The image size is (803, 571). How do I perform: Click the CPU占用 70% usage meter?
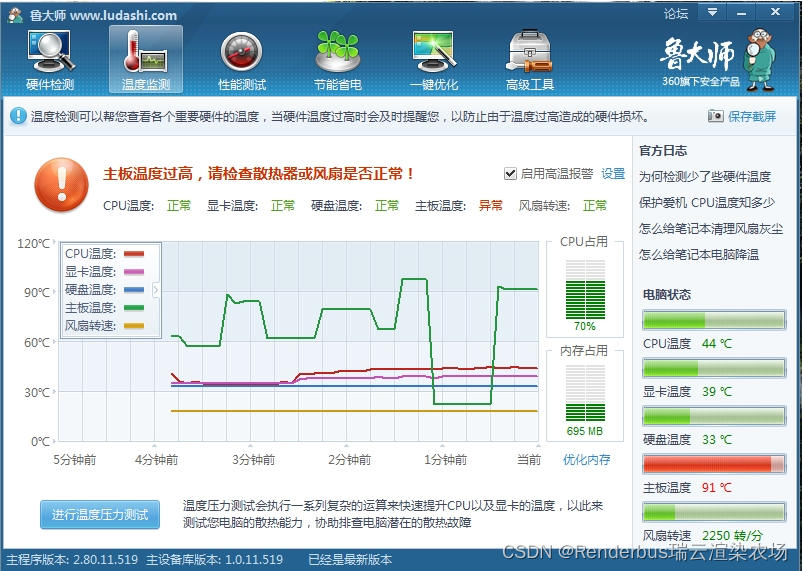tap(585, 290)
